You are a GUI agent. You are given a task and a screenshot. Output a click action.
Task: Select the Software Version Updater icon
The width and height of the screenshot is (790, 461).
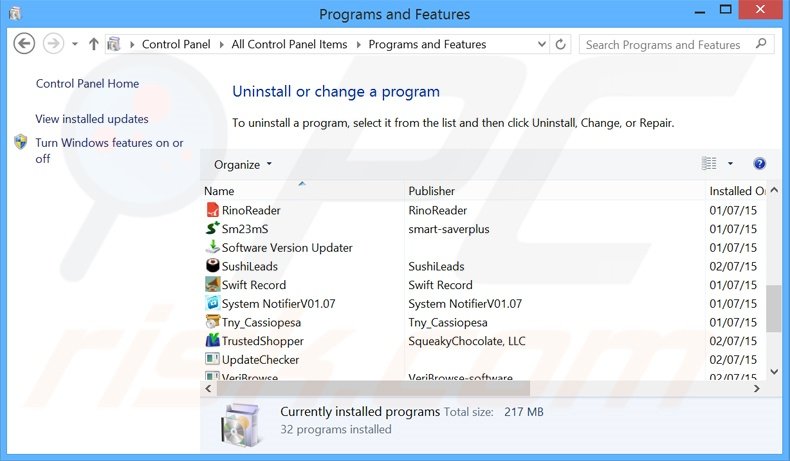[x=213, y=247]
